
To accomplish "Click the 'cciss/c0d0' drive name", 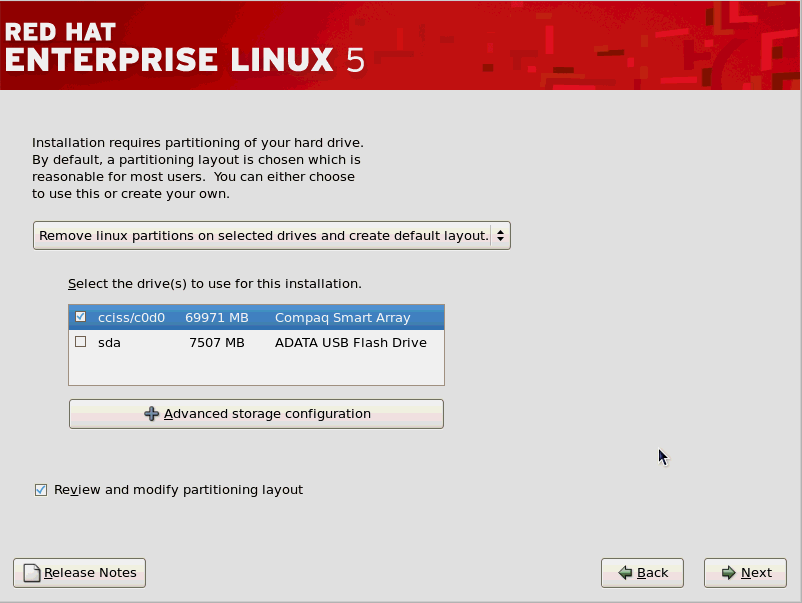I will [131, 318].
